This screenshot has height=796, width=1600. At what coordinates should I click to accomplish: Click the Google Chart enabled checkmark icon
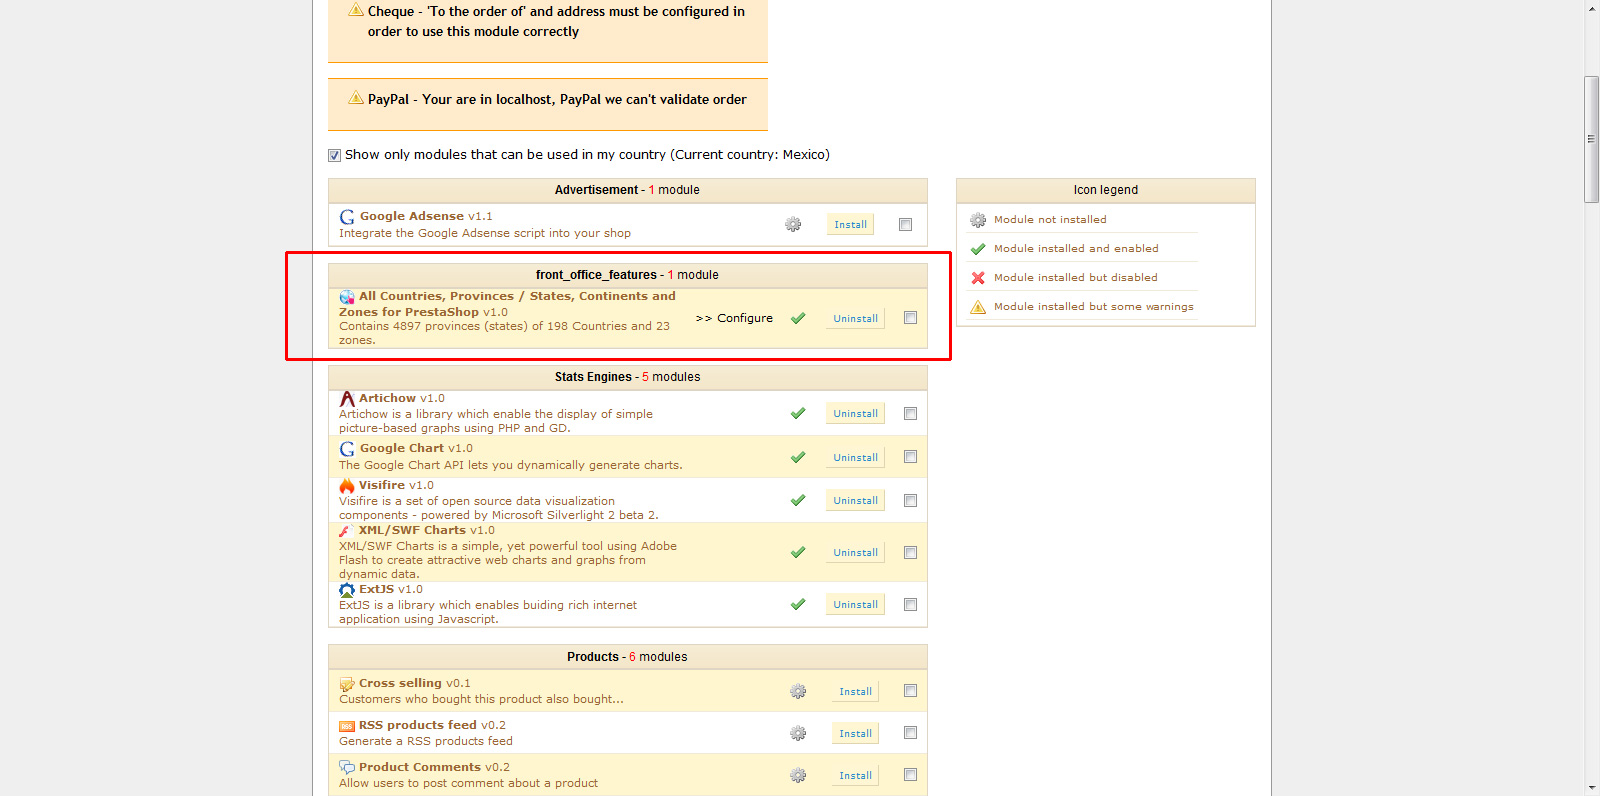798,457
